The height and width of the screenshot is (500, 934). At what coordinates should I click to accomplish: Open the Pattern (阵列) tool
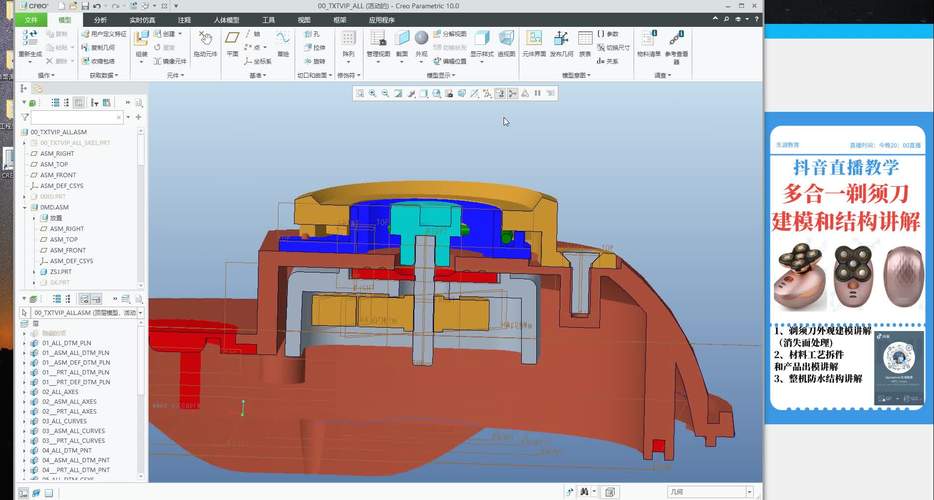coord(348,39)
